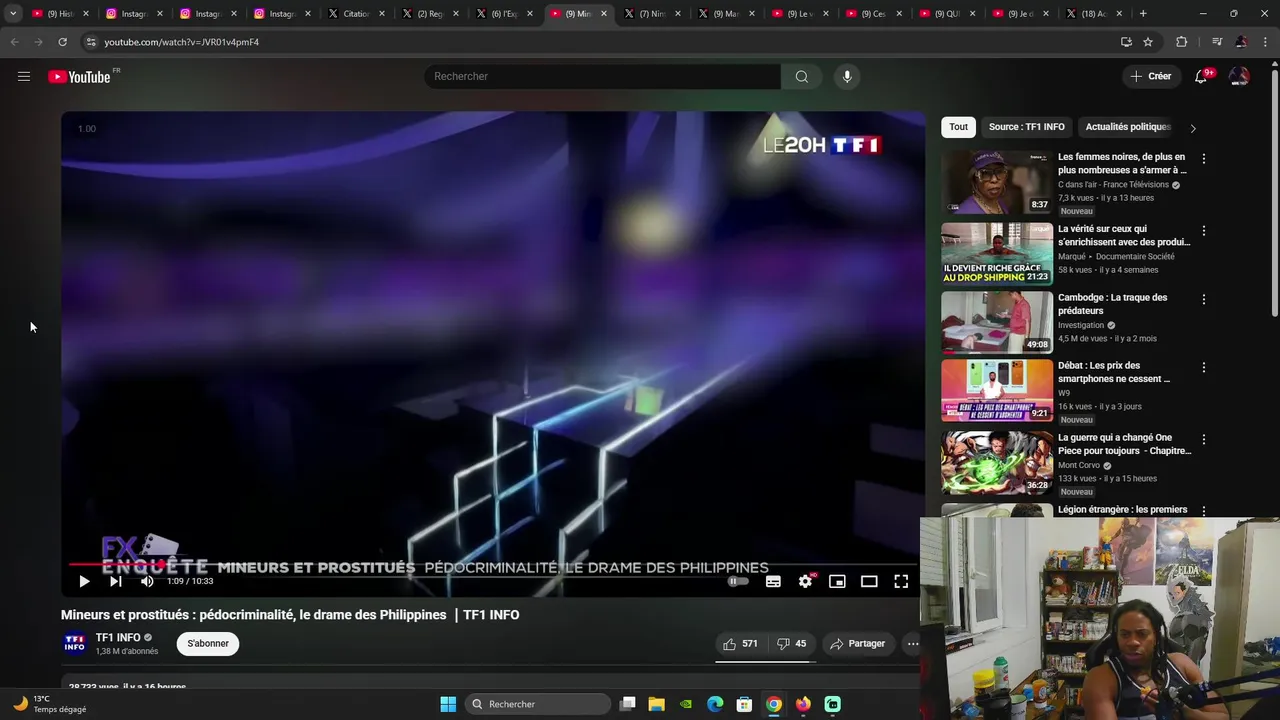Select the Tout filter chip
This screenshot has width=1280, height=720.
[x=958, y=127]
